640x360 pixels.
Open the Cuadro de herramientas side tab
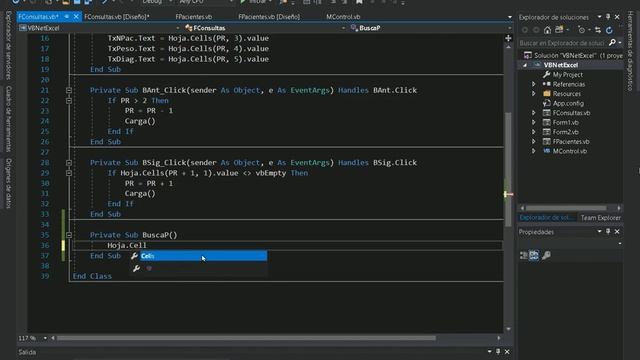click(8, 119)
